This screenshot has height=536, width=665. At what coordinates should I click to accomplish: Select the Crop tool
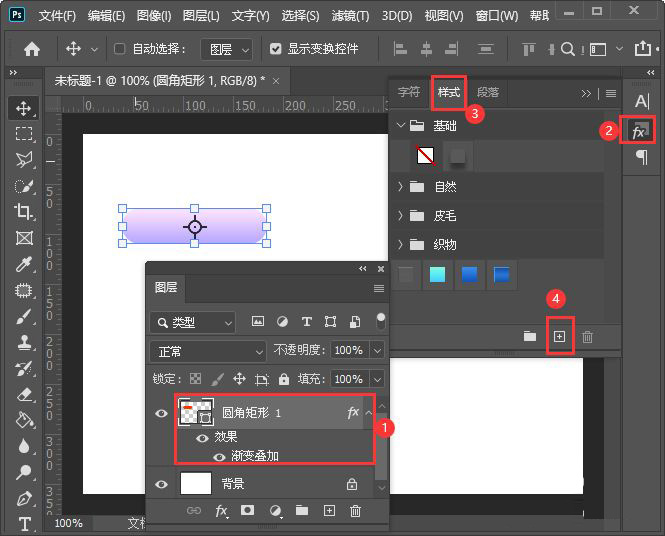tap(24, 212)
